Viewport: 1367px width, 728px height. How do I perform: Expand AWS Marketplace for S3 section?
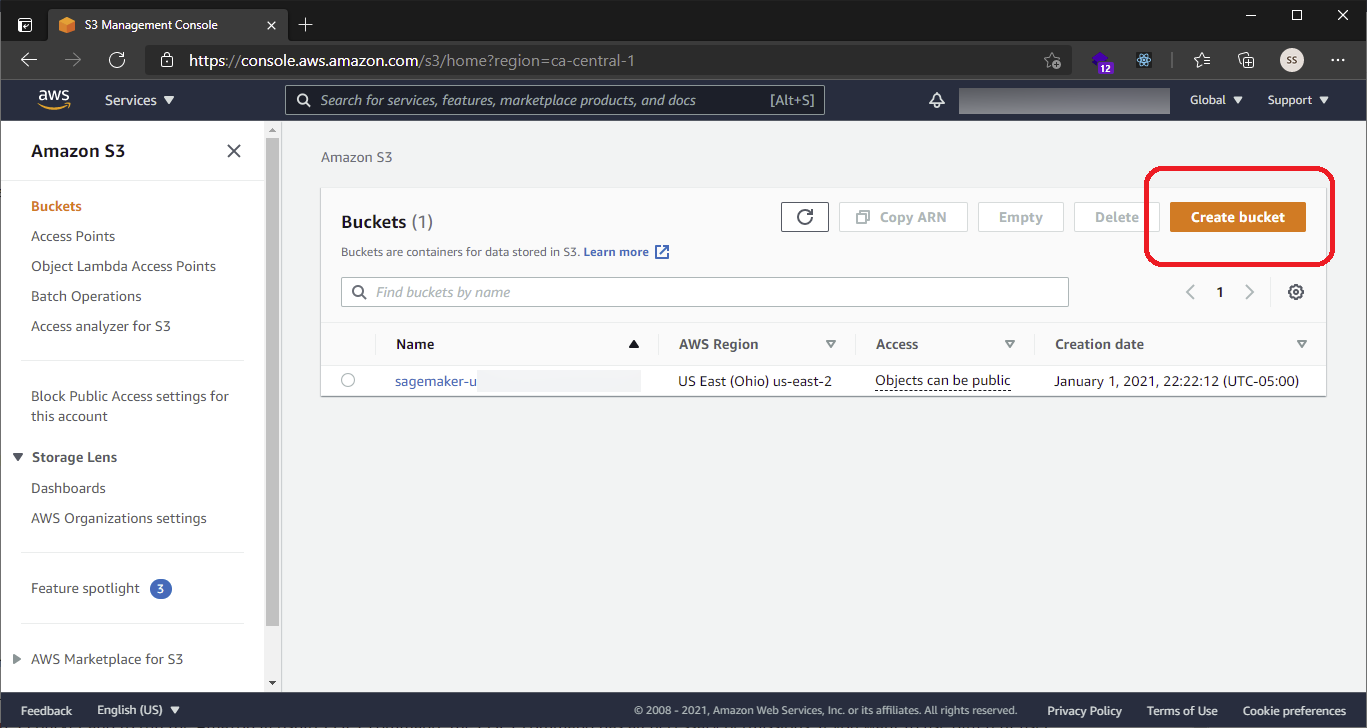[x=17, y=659]
